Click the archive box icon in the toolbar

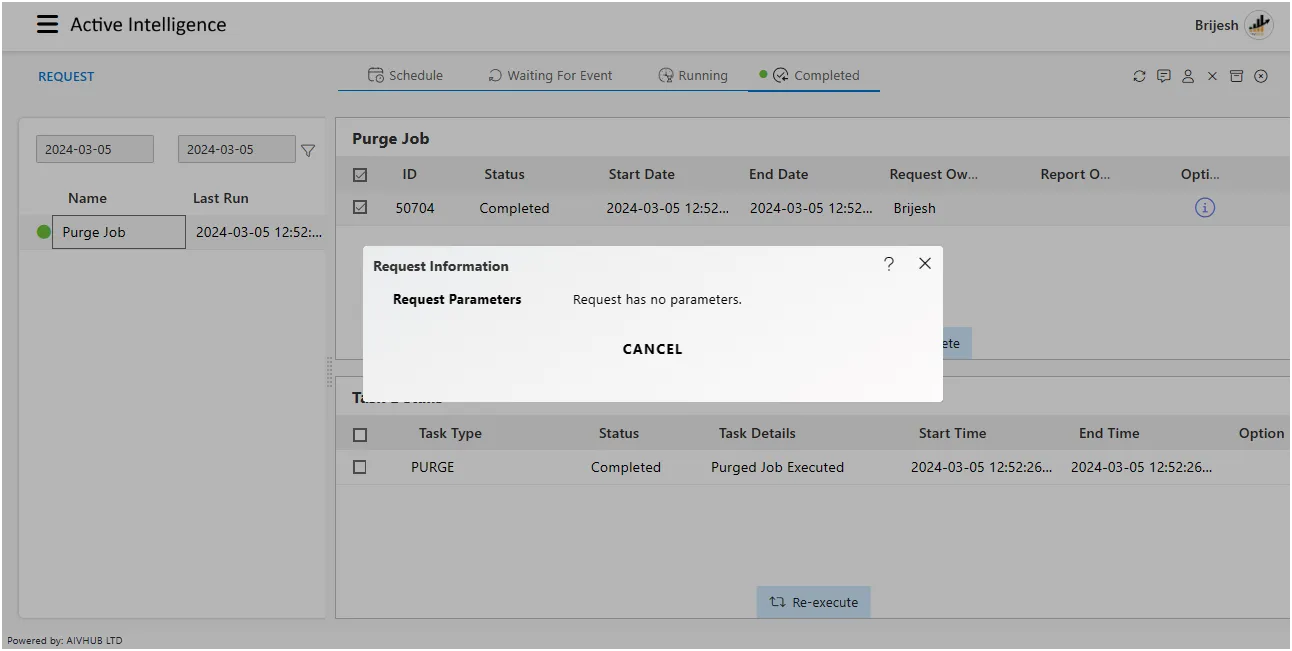(x=1236, y=76)
